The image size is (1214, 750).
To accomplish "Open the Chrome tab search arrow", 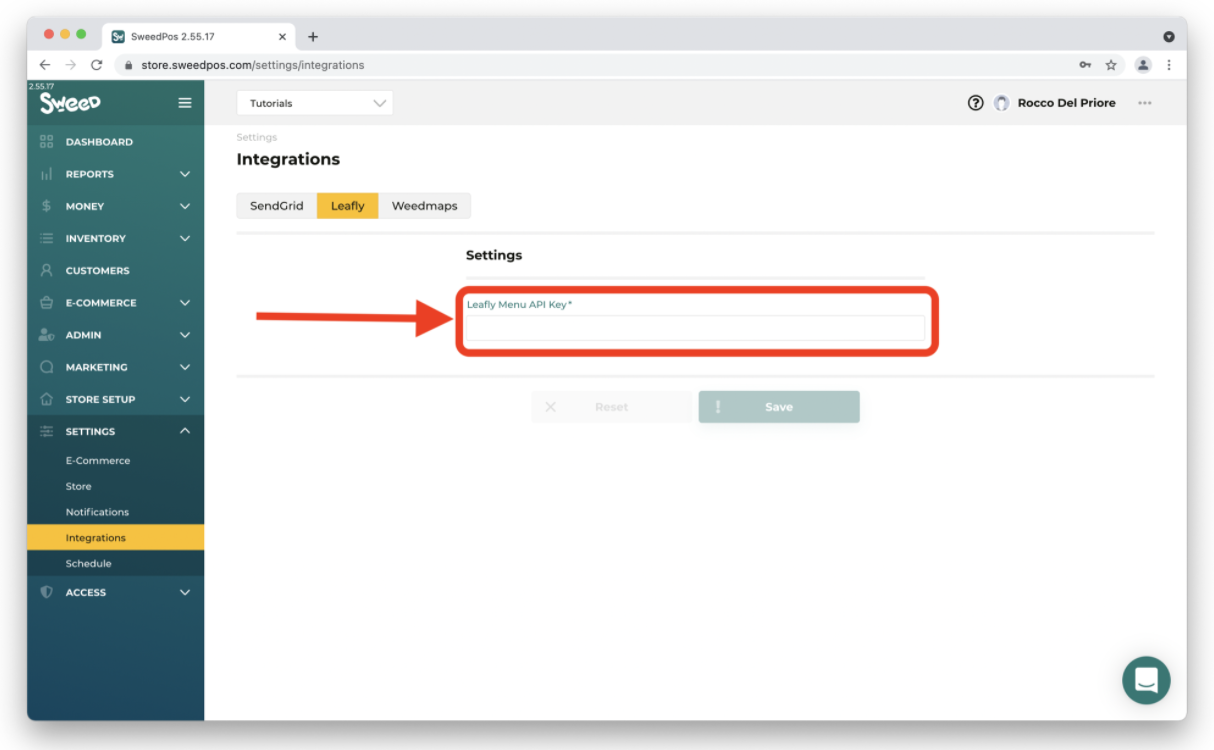I will pos(1169,37).
